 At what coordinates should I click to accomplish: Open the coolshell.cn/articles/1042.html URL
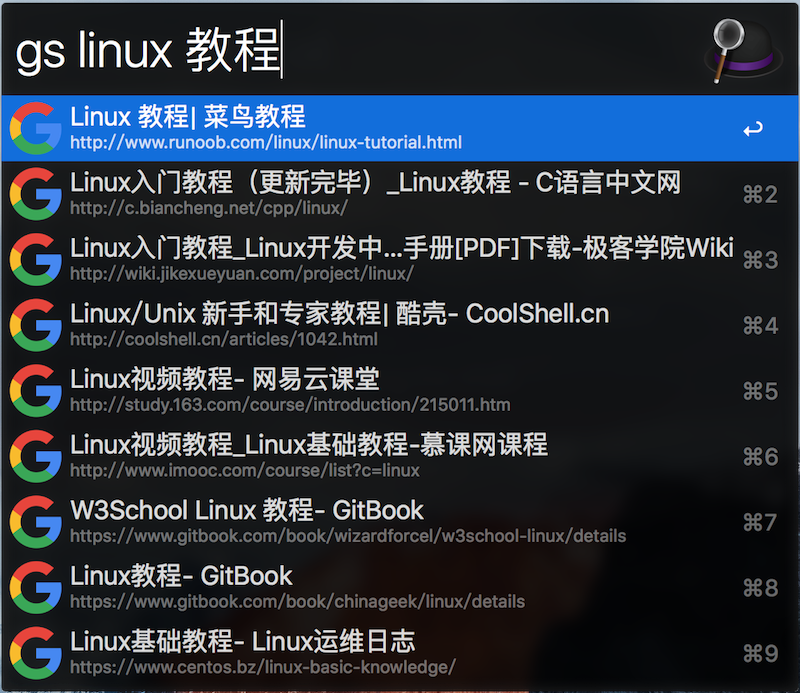pos(224,340)
